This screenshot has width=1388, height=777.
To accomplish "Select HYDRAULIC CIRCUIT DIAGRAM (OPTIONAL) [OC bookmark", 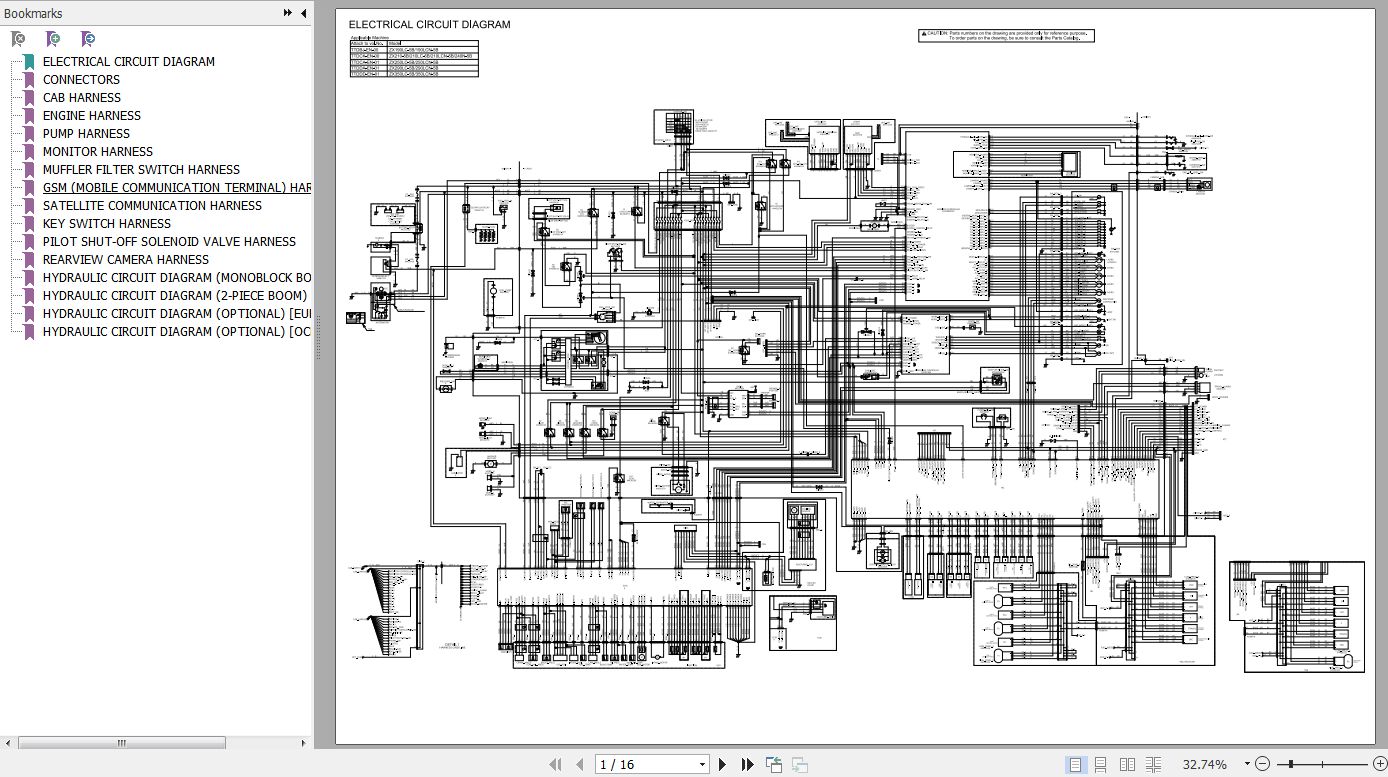I will click(177, 332).
